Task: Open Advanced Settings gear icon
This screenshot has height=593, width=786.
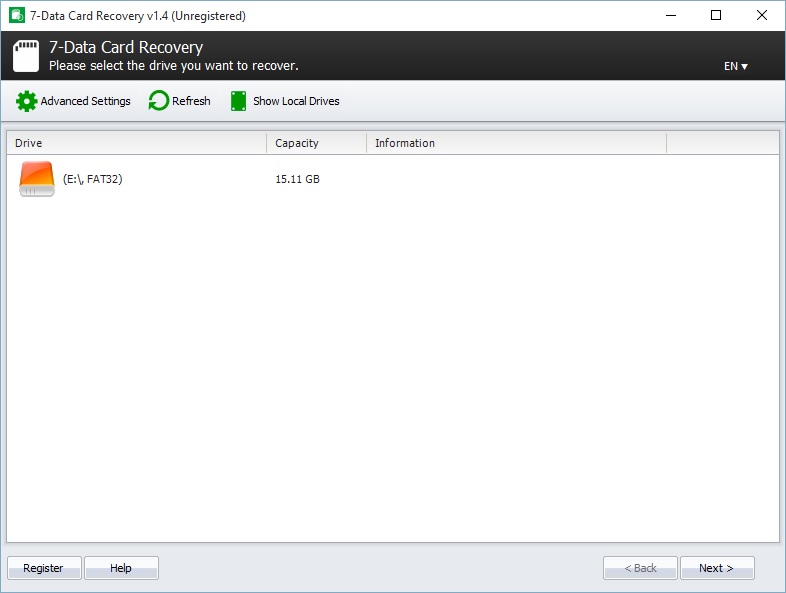Action: [26, 101]
